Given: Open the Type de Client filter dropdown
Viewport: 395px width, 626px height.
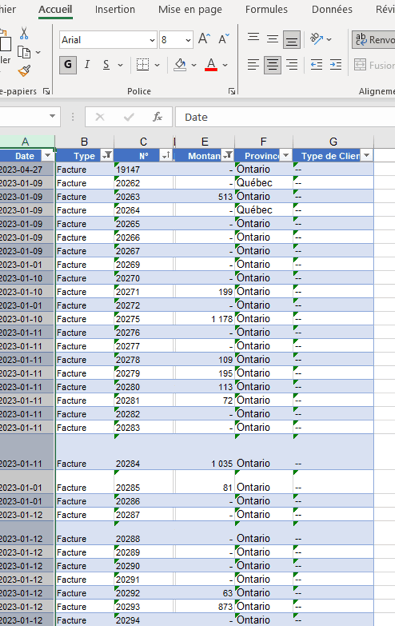Looking at the screenshot, I should point(366,155).
